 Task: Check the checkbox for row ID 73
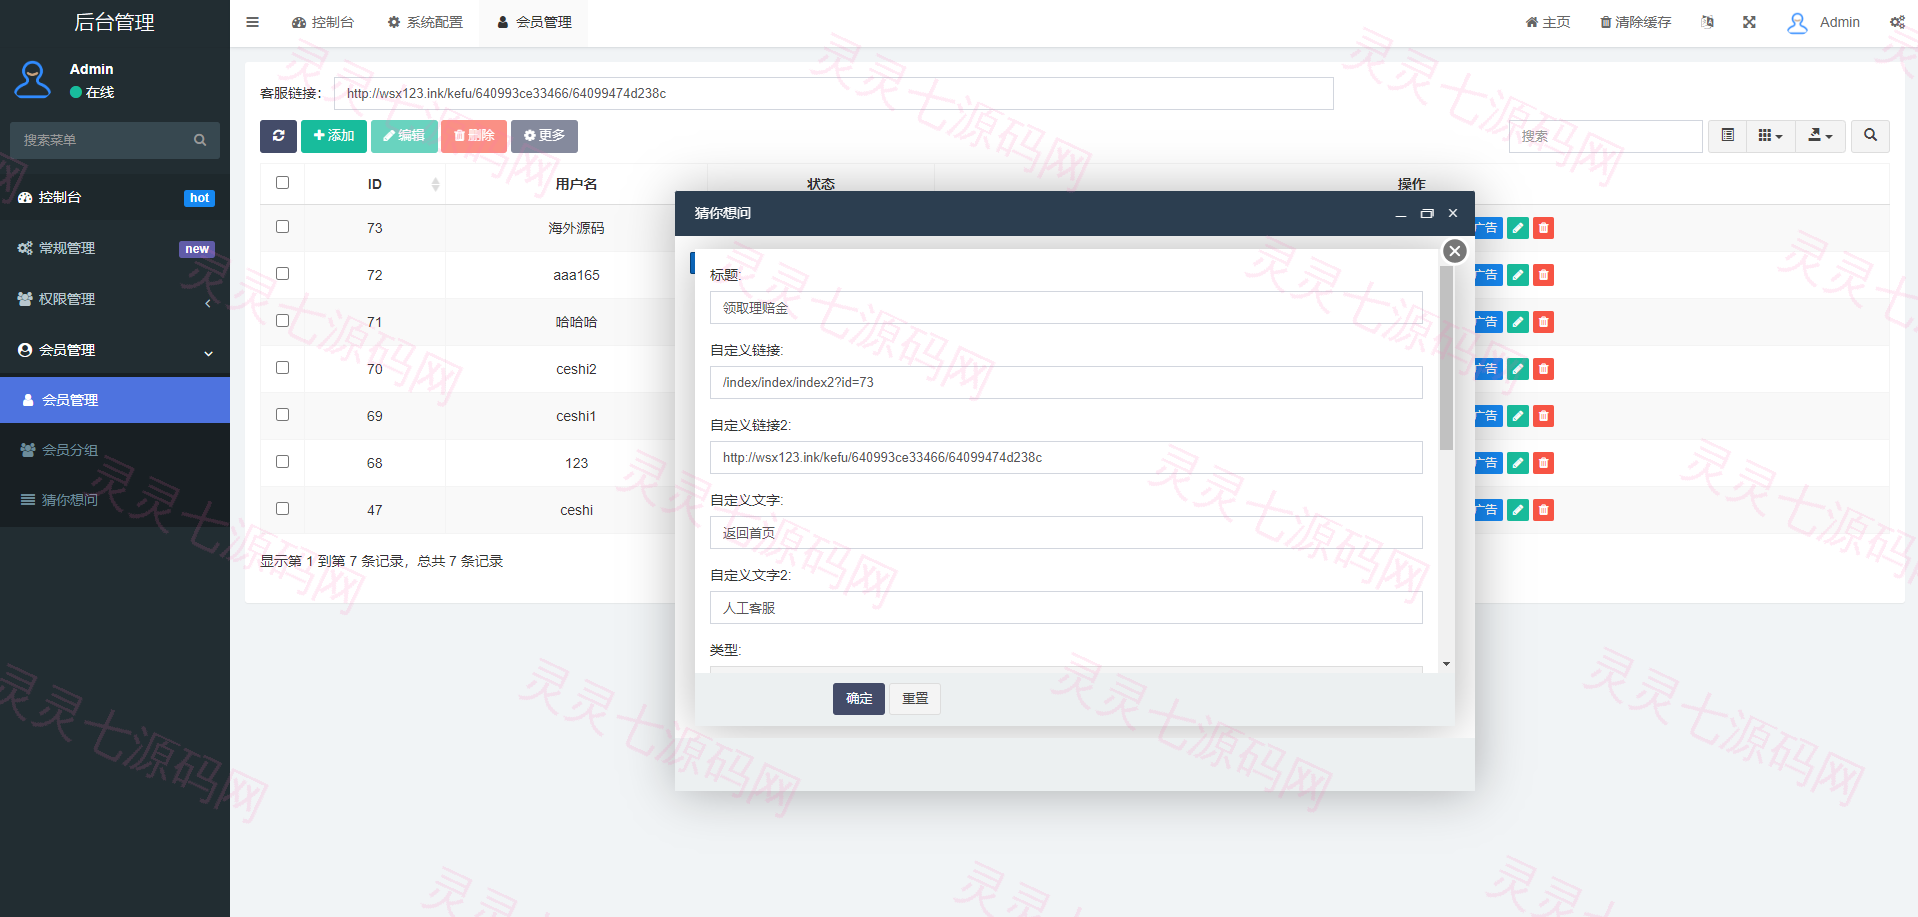pyautogui.click(x=282, y=227)
